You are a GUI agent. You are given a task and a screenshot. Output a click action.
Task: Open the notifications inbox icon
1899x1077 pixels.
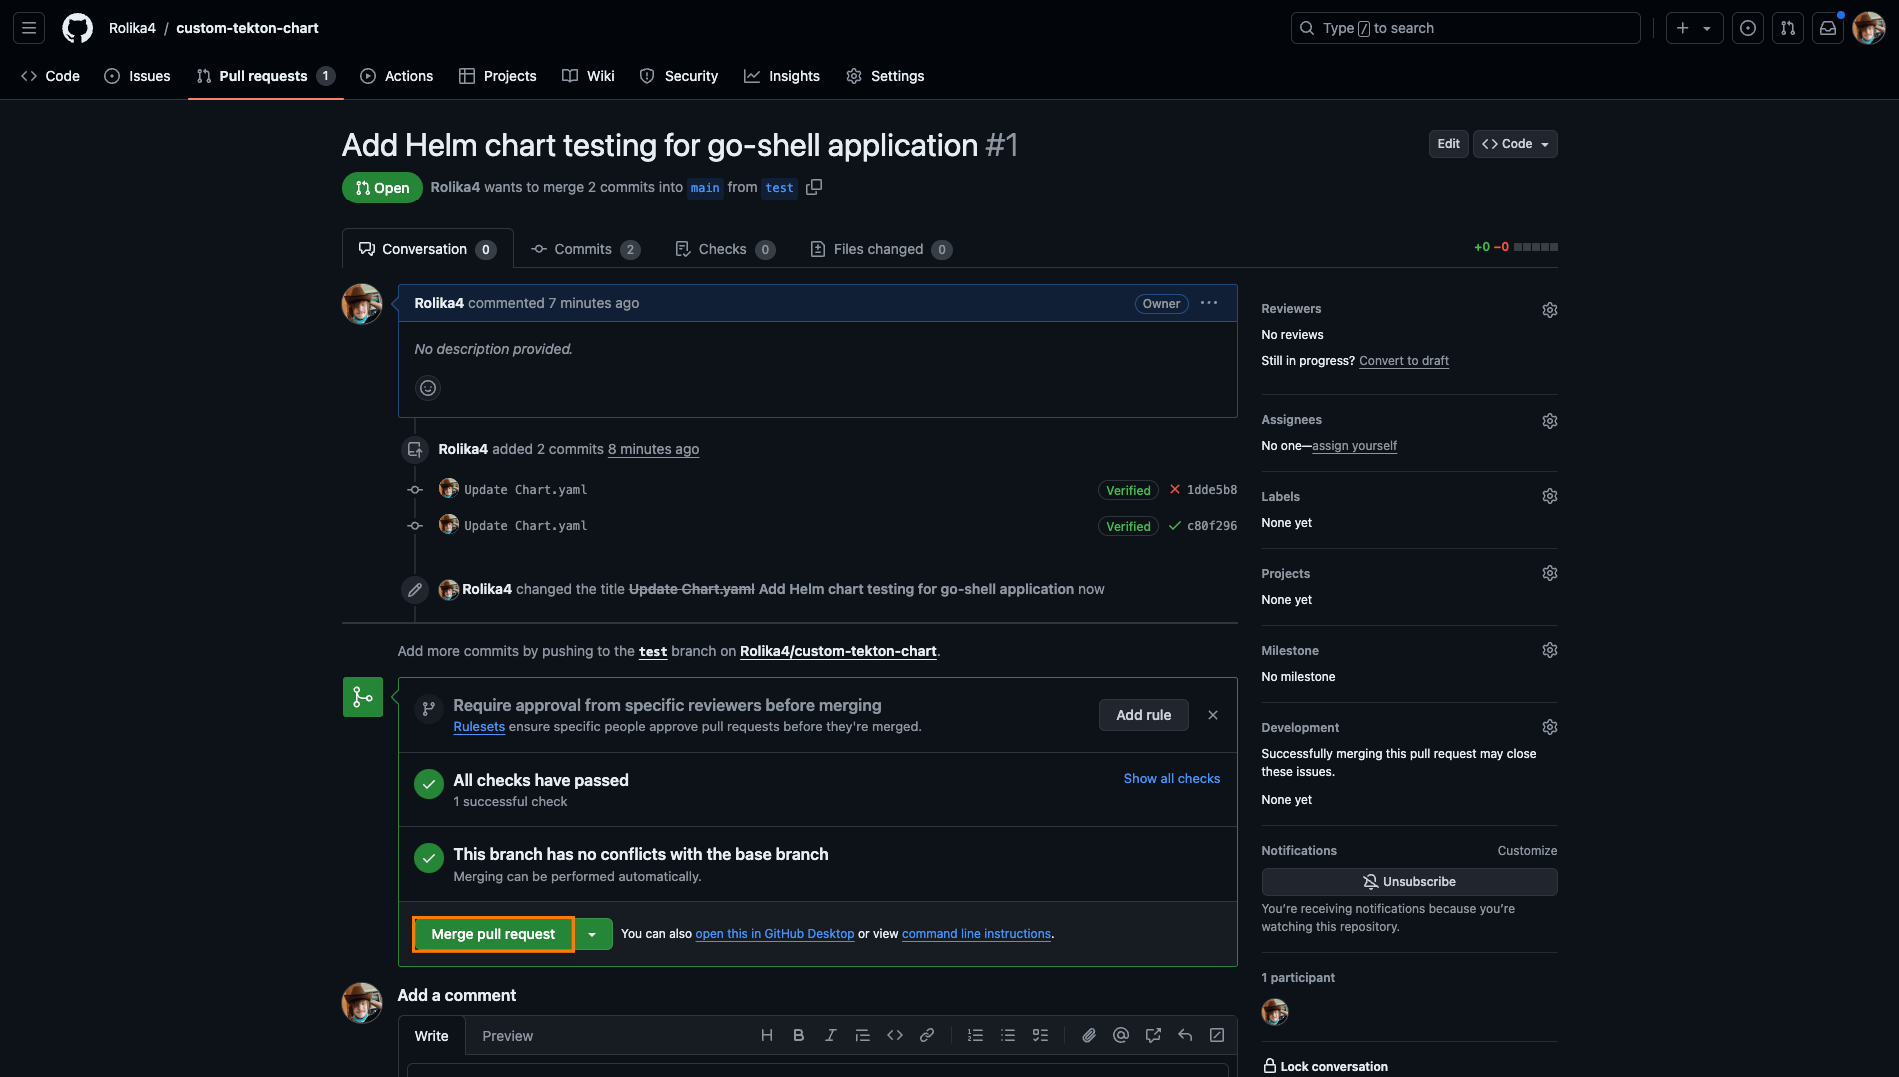pos(1827,28)
